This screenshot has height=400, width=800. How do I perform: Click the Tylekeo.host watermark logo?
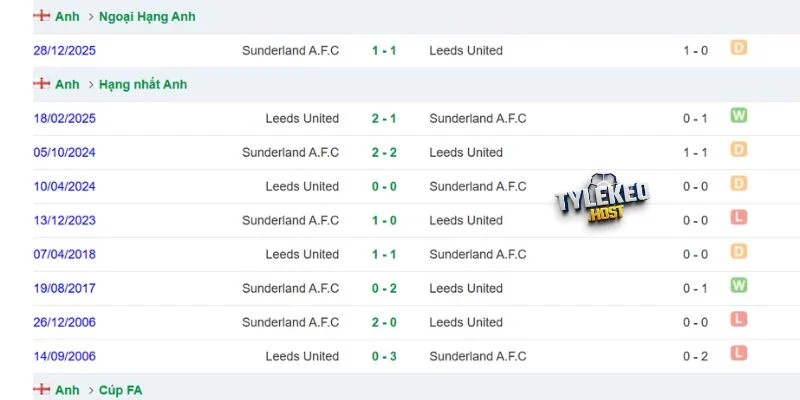click(602, 199)
